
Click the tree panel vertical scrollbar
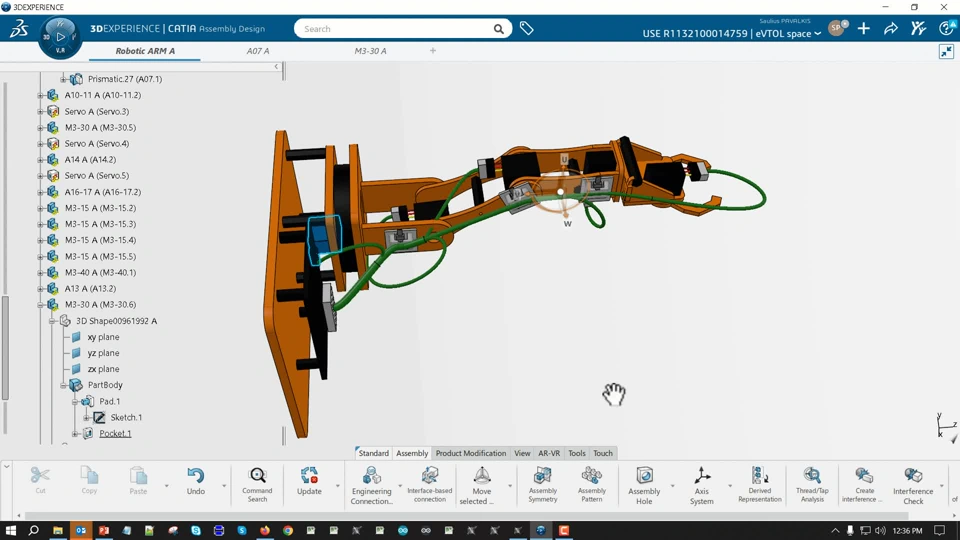[6, 348]
